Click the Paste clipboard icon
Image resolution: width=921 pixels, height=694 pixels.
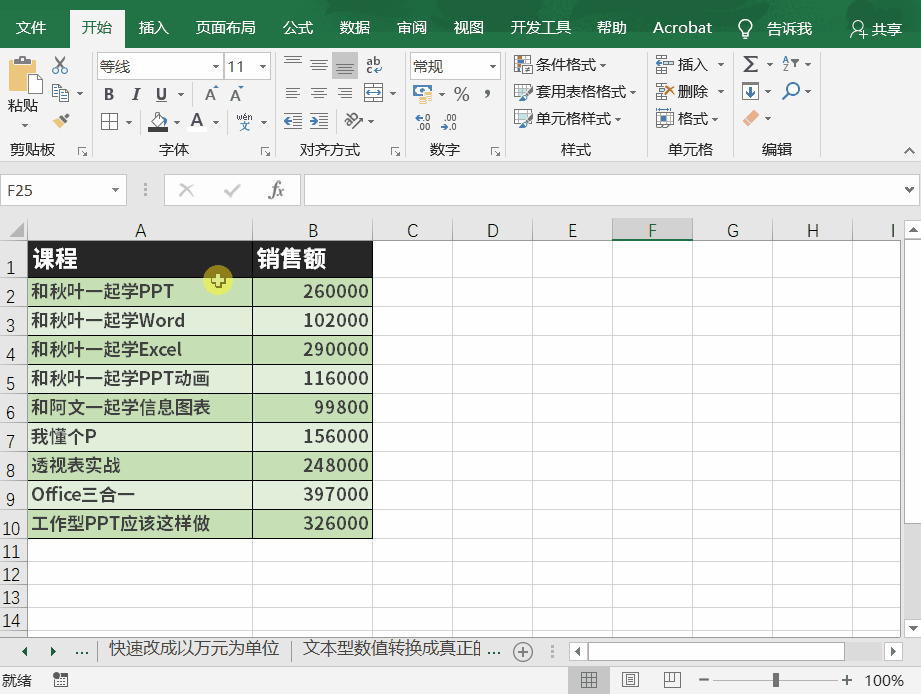(25, 75)
